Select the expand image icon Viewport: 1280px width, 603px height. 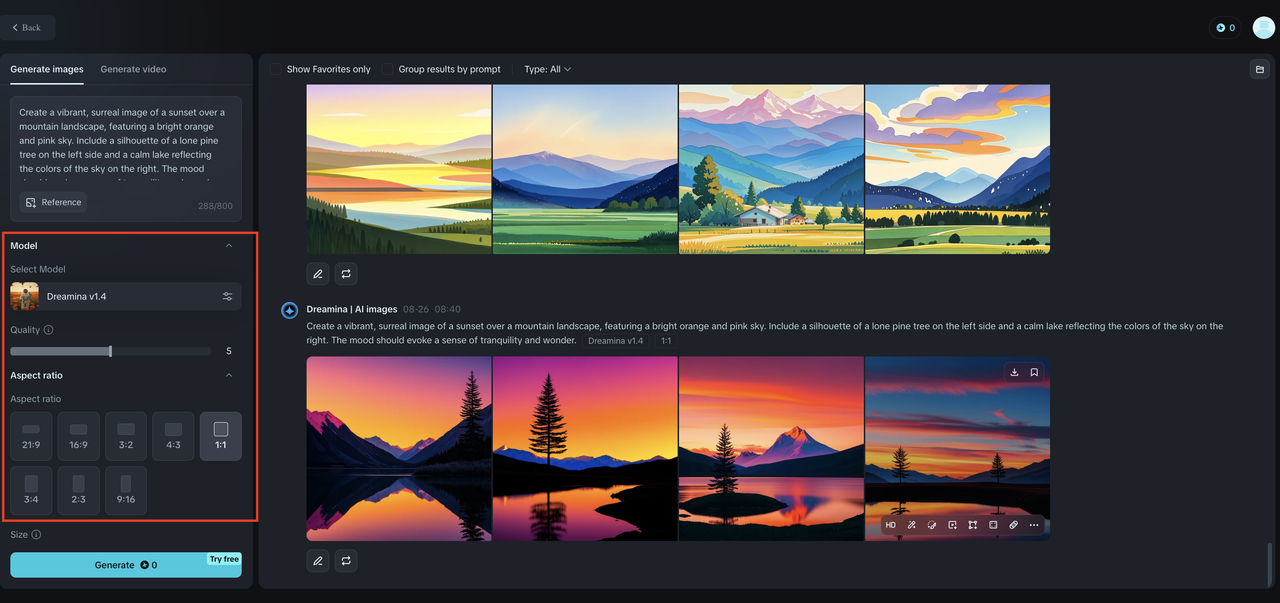tap(972, 525)
